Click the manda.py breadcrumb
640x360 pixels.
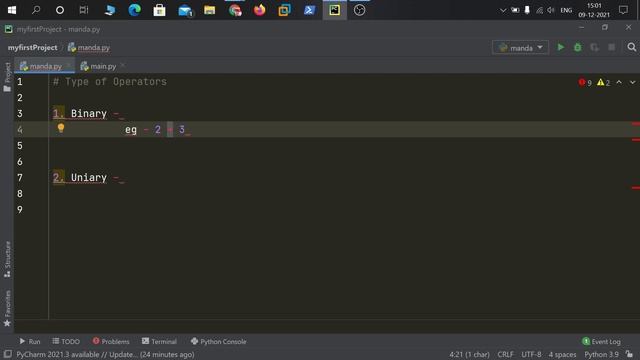point(89,48)
